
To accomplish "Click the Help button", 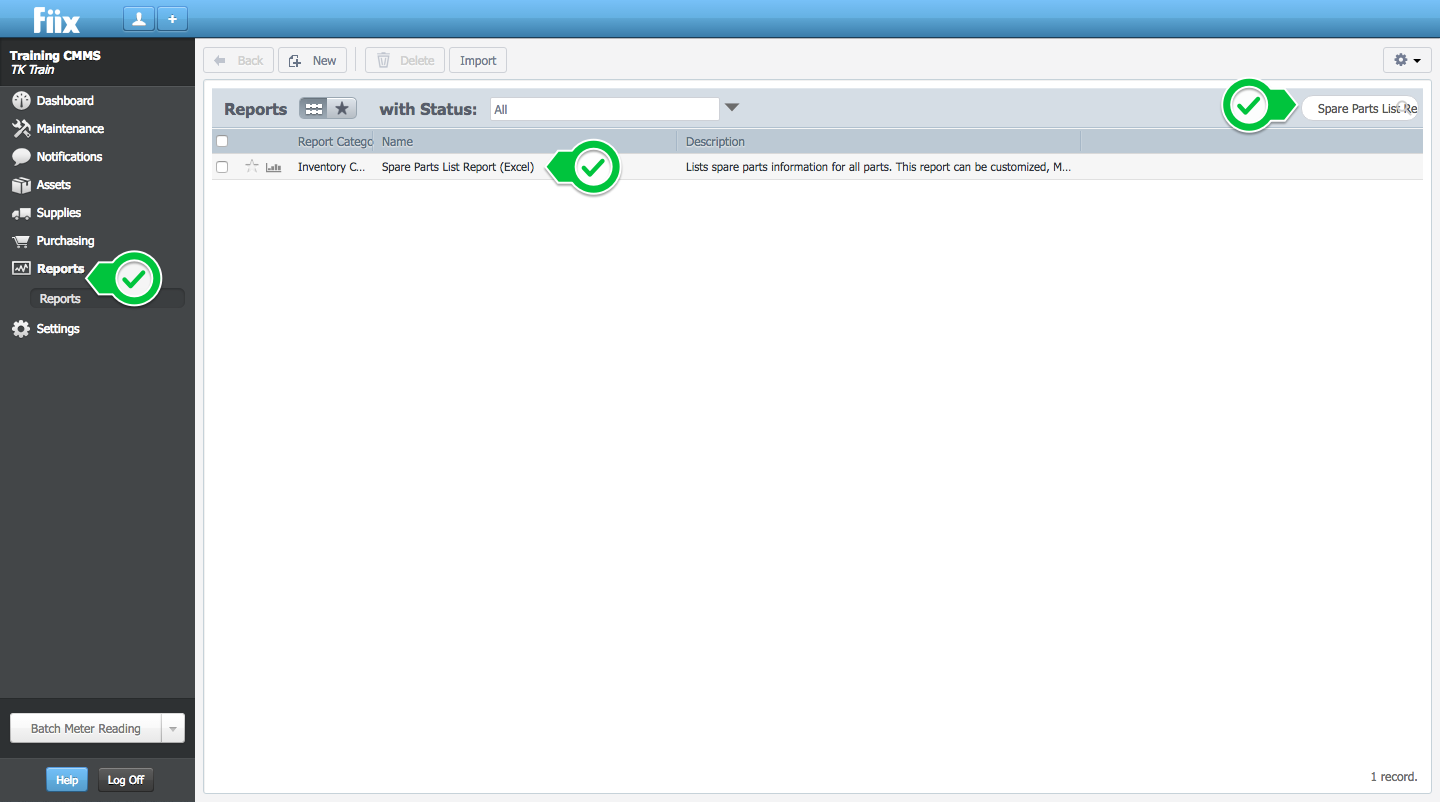I will 67,780.
